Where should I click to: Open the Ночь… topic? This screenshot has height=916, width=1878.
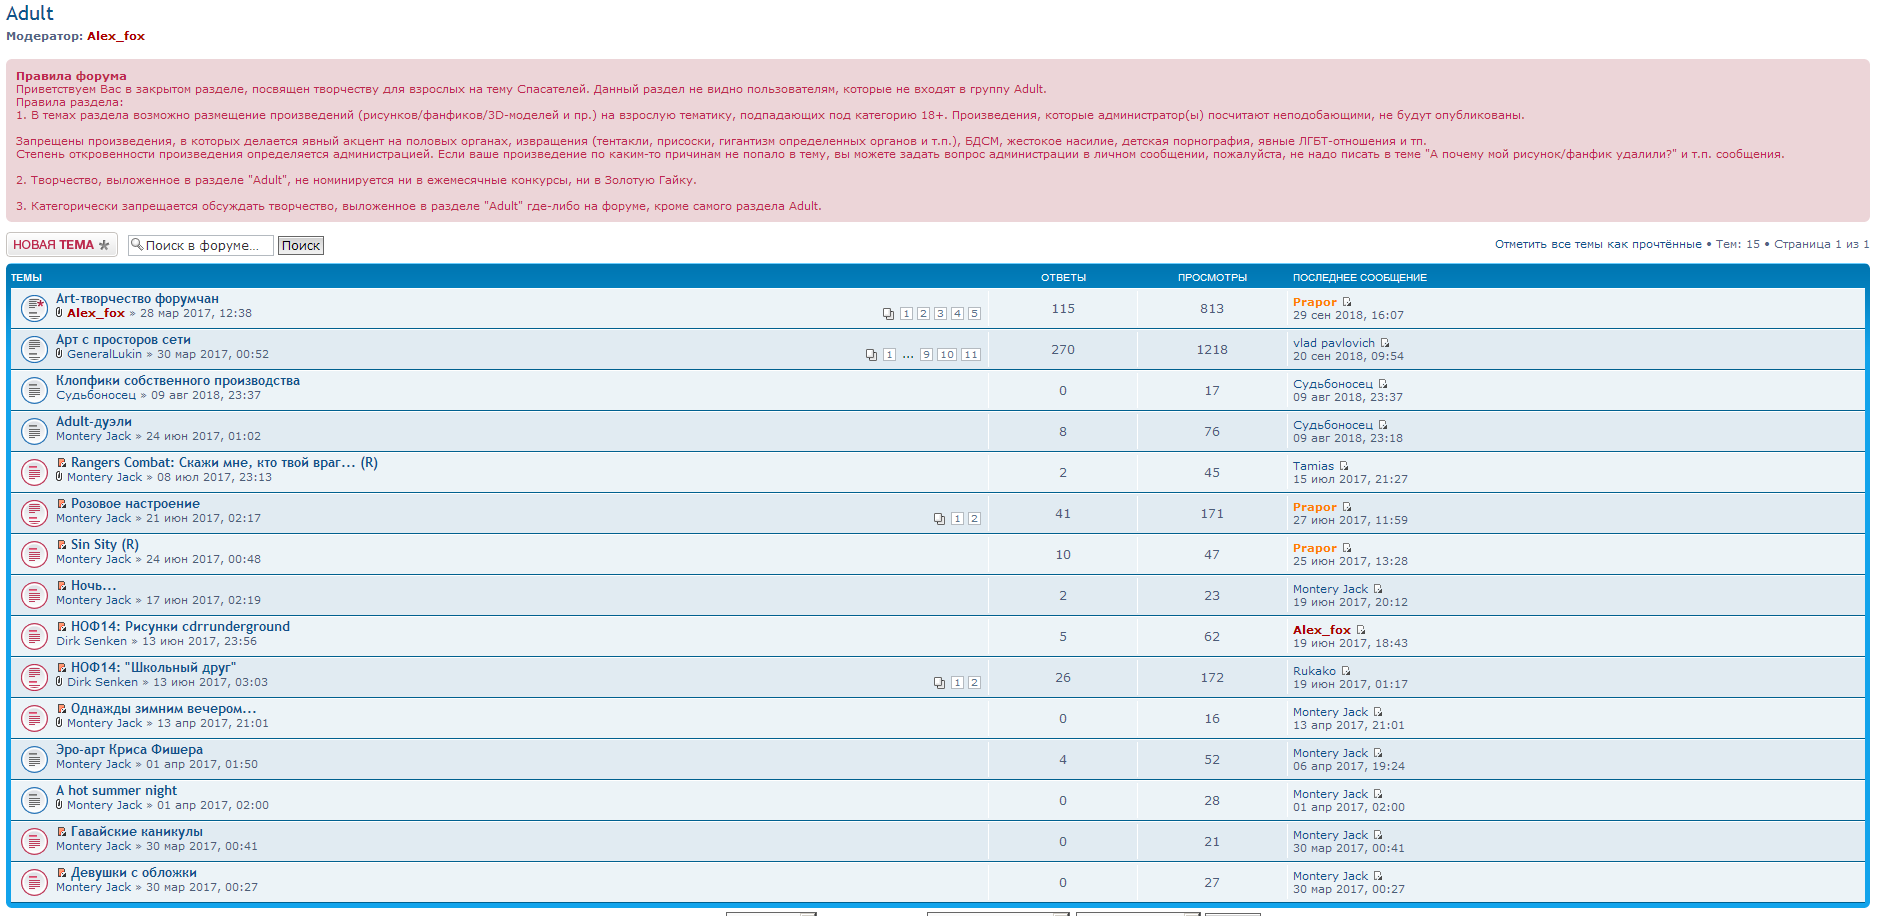(x=93, y=585)
